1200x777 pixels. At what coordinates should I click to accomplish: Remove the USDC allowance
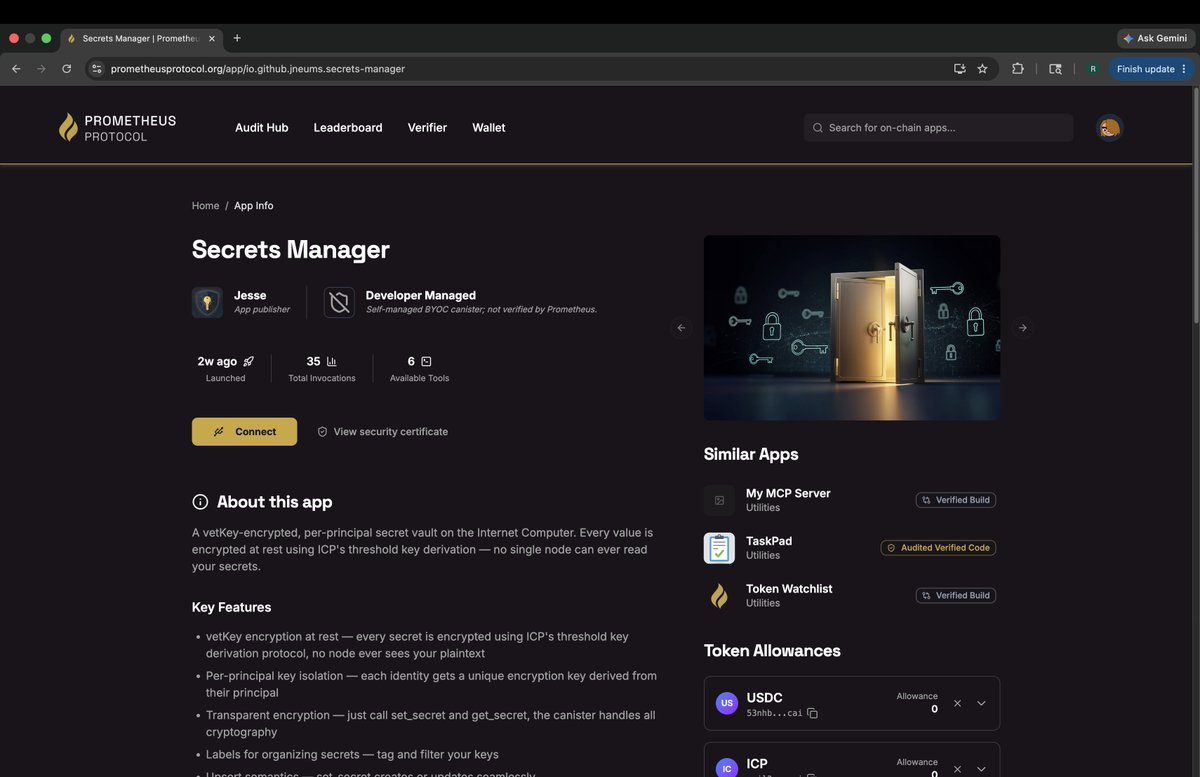pyautogui.click(x=957, y=703)
